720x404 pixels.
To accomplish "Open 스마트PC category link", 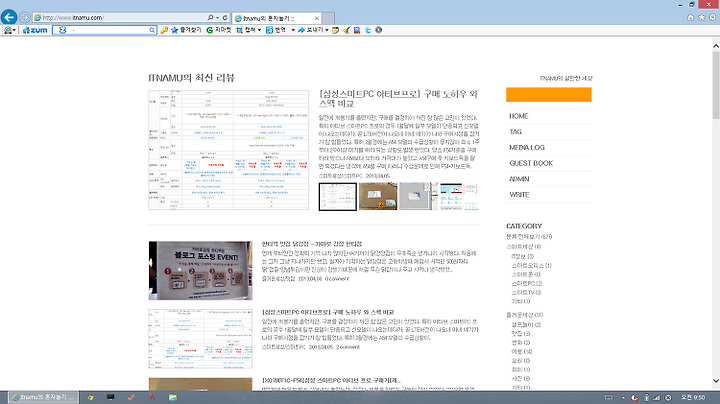I will (527, 283).
